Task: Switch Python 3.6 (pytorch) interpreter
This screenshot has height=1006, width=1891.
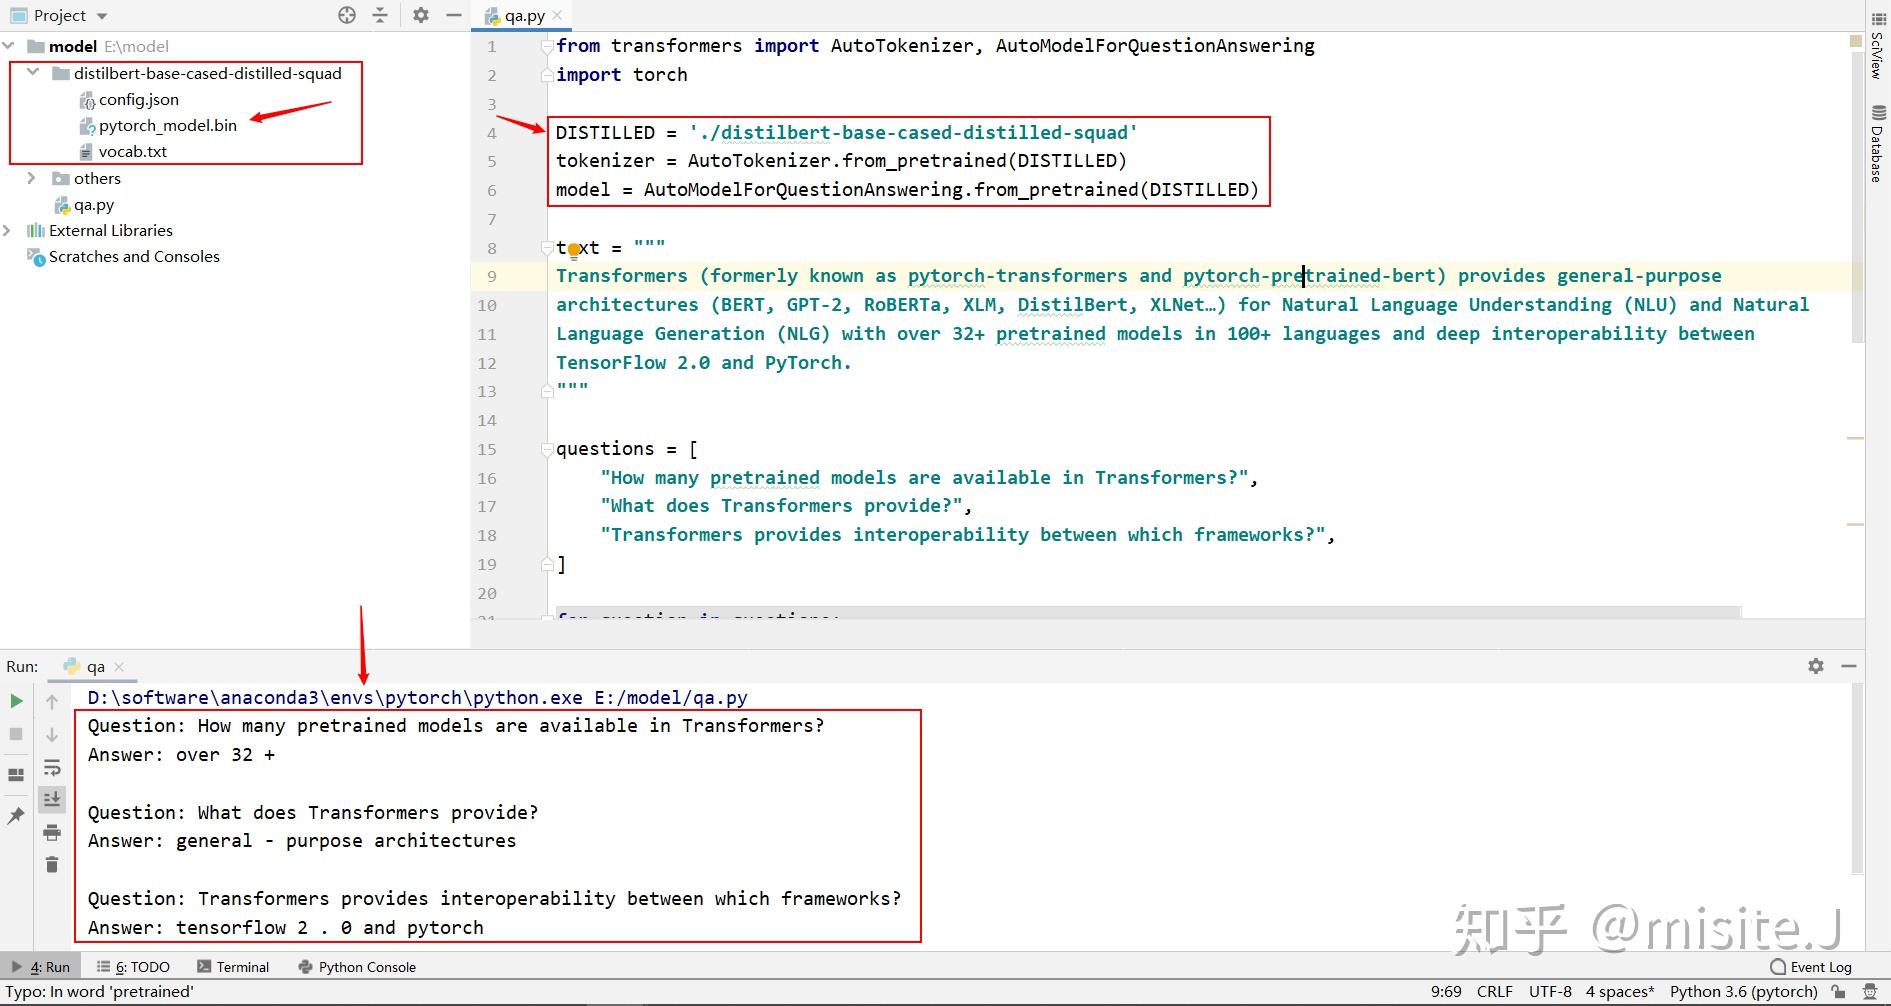Action: coord(1743,992)
